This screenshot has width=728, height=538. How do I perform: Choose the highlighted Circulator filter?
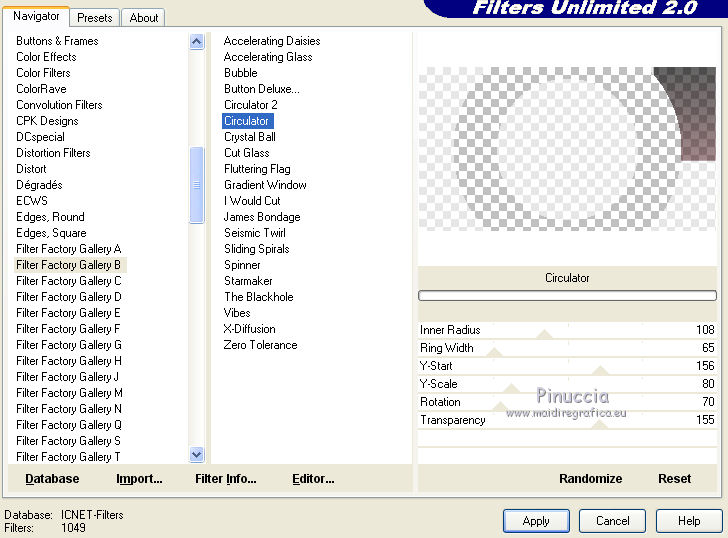coord(247,121)
